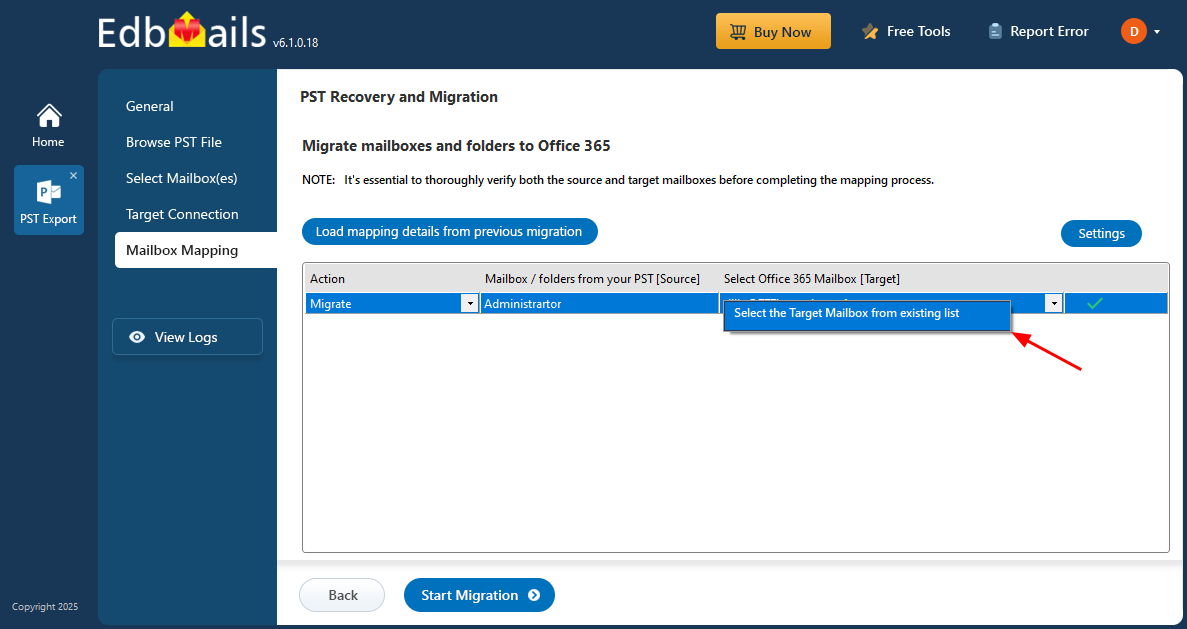The width and height of the screenshot is (1187, 629).
Task: Open Free Tools
Action: (906, 31)
